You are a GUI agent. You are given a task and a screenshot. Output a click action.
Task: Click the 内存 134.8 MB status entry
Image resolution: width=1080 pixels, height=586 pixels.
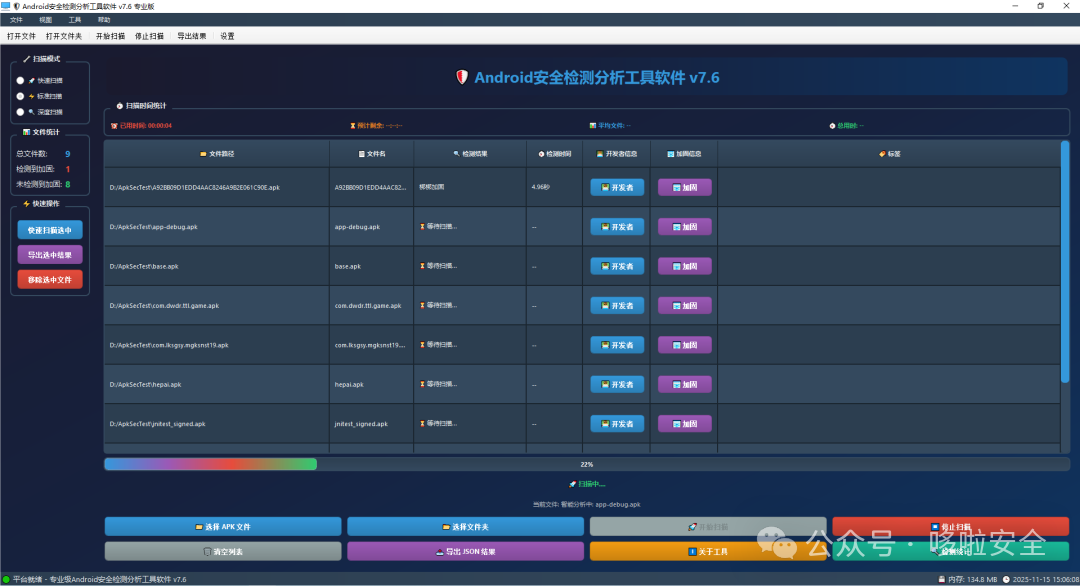pyautogui.click(x=968, y=579)
